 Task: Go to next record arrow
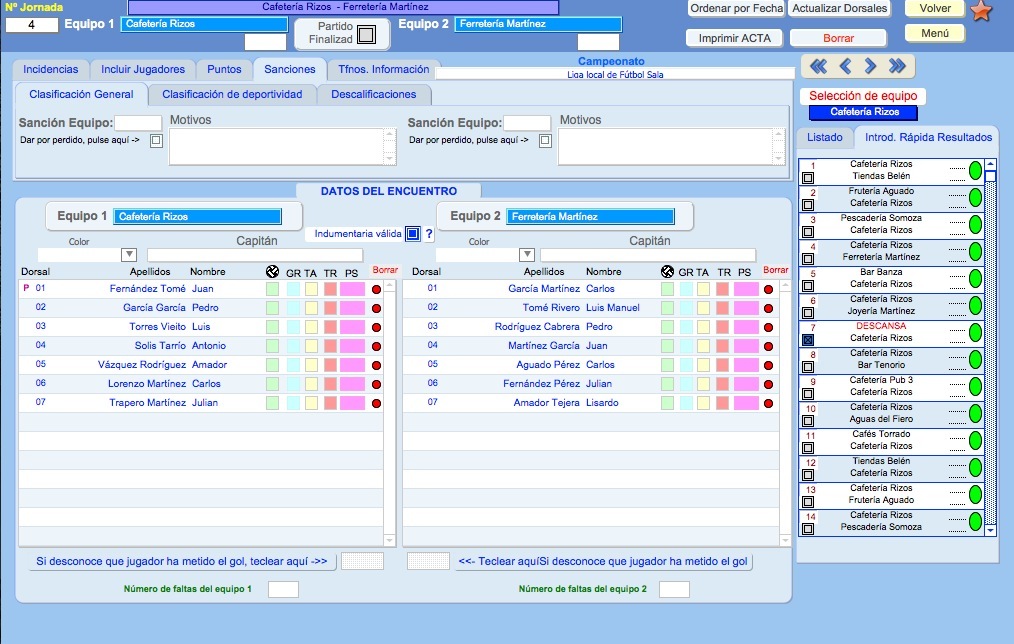870,66
